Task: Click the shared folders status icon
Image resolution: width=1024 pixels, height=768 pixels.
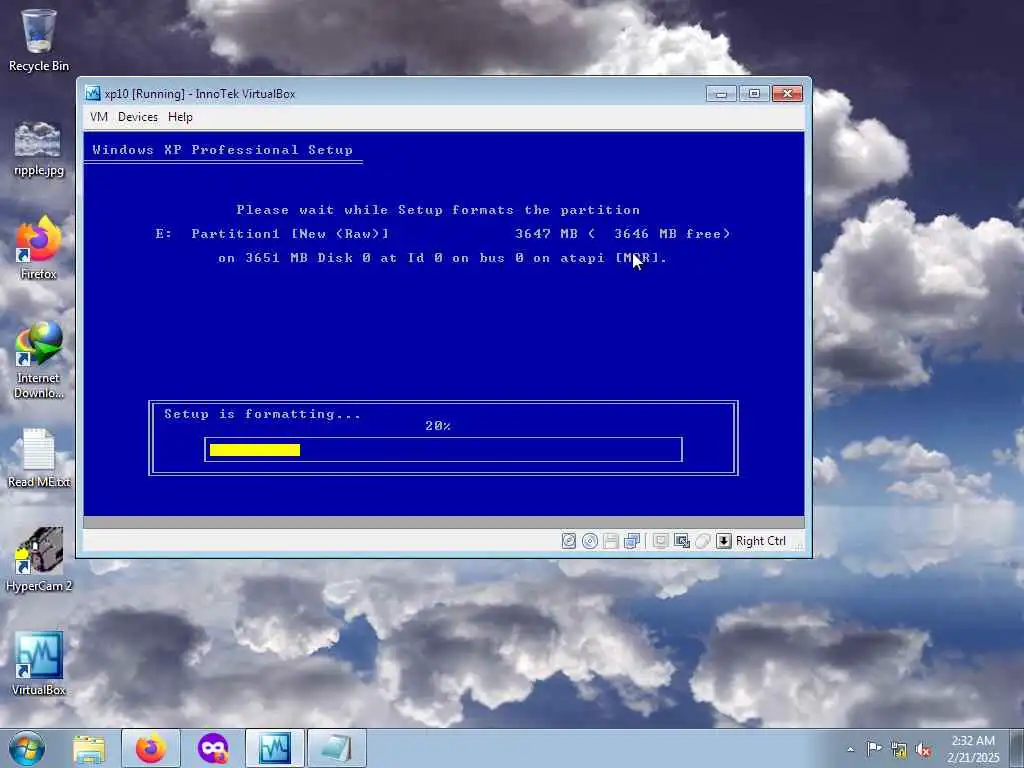Action: [x=660, y=541]
